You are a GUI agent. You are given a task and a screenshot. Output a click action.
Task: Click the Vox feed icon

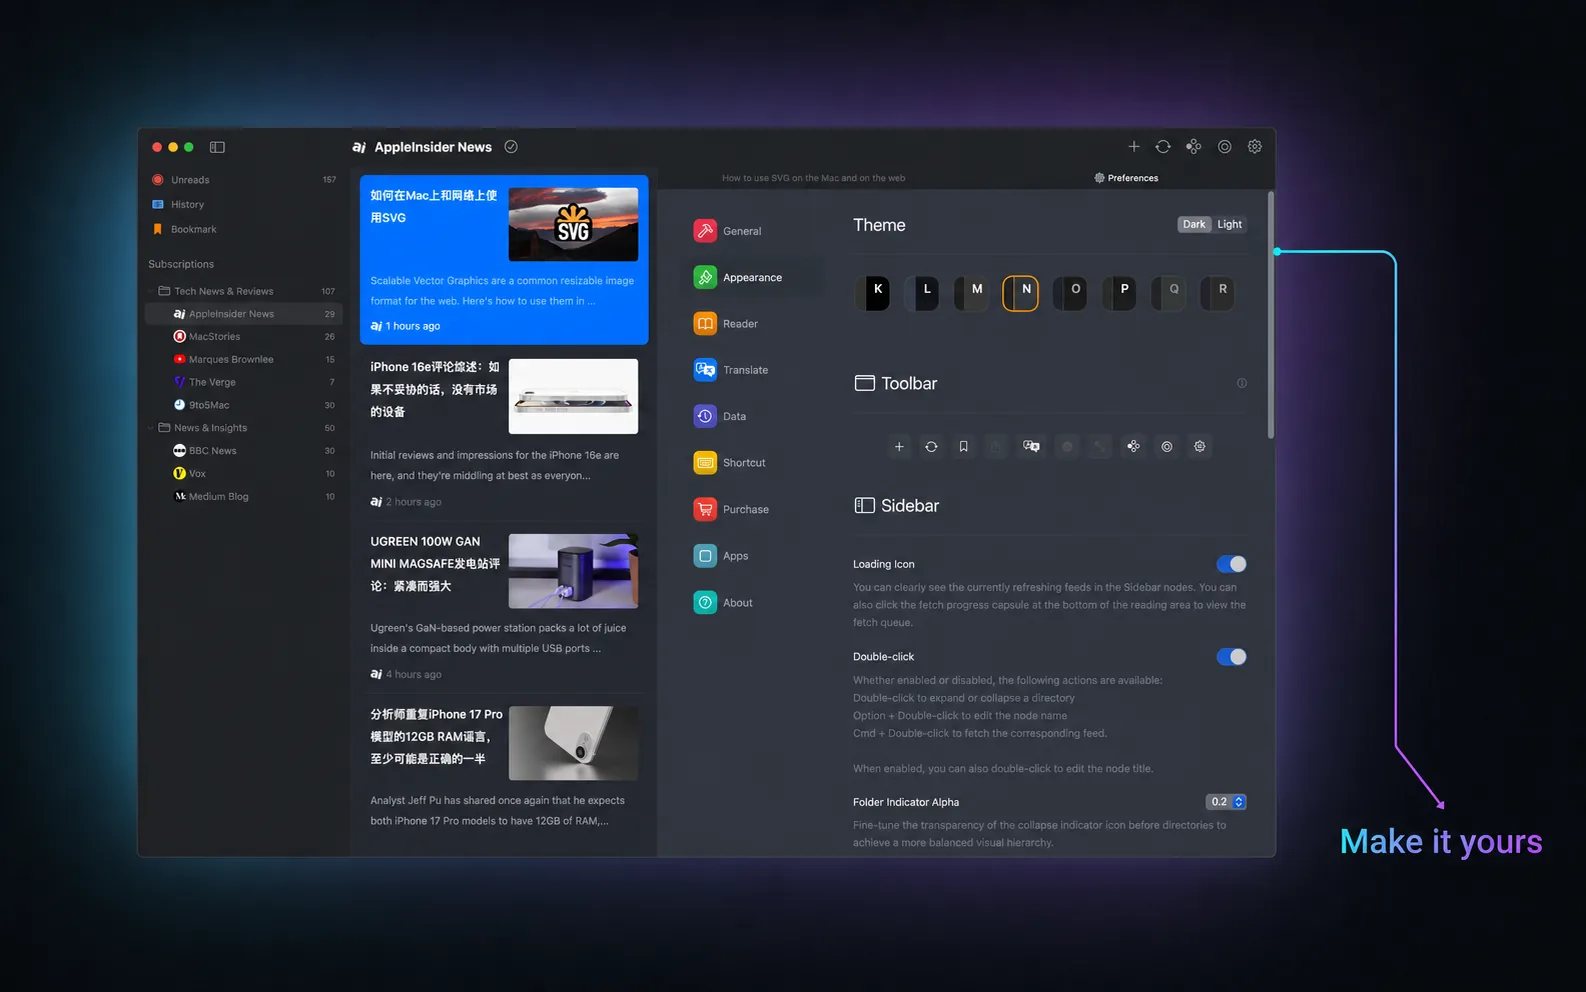click(180, 474)
